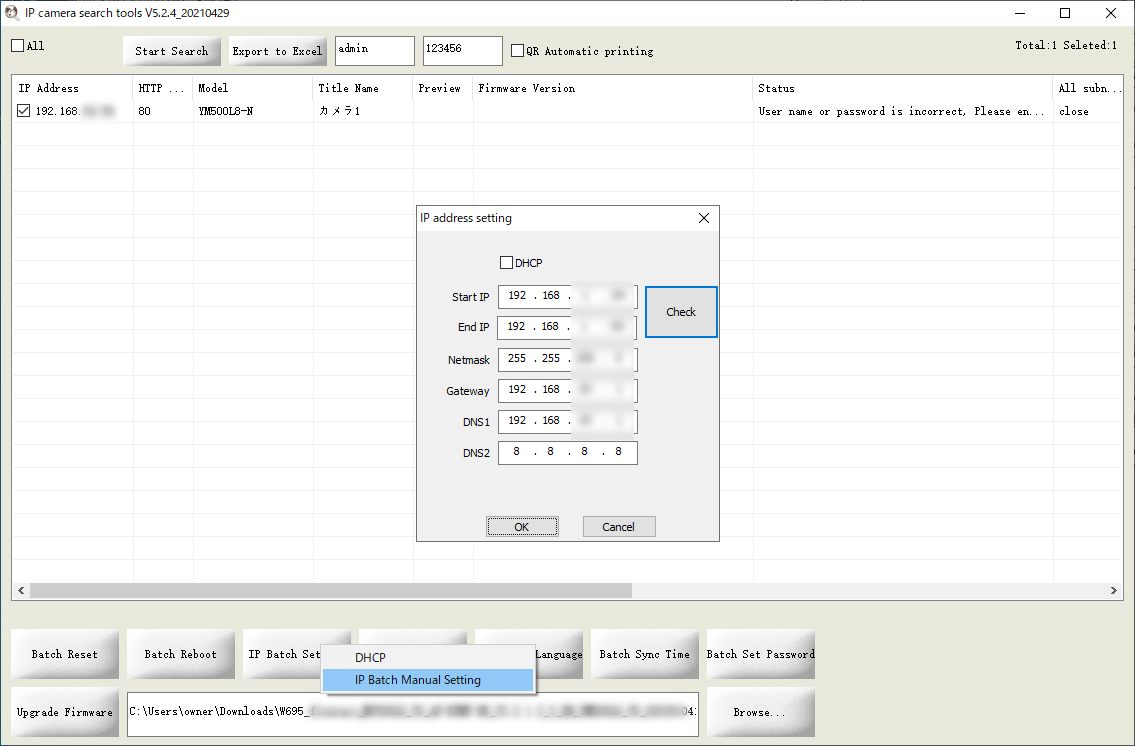Image resolution: width=1135 pixels, height=746 pixels.
Task: Confirm the dialog with OK
Action: coord(522,527)
